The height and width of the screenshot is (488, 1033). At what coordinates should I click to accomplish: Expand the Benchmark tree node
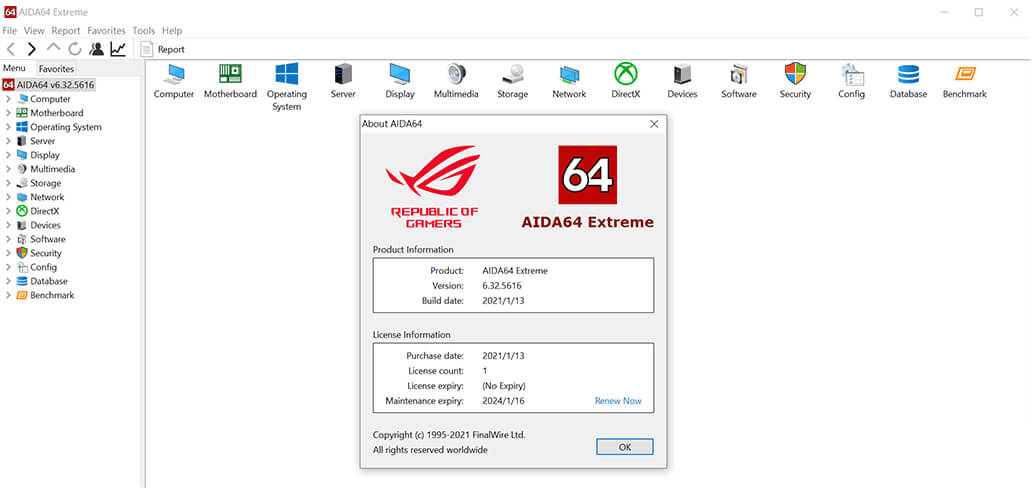9,295
